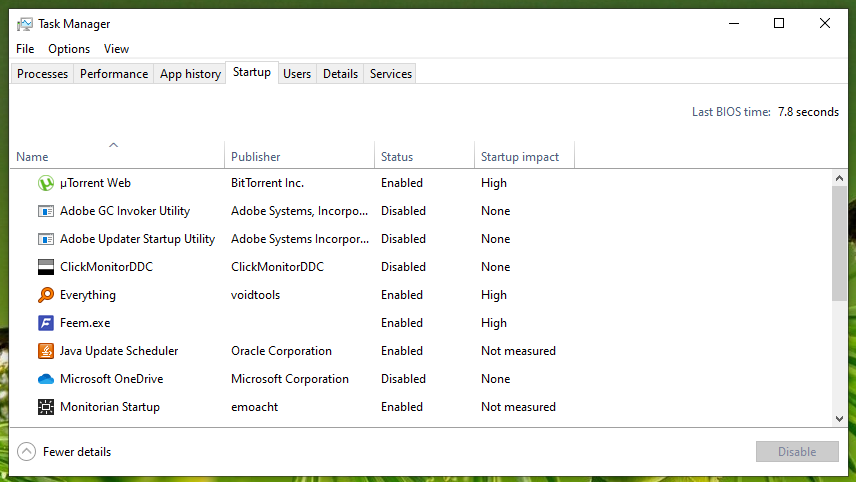
Task: Select Adobe Updater Startup Utility name
Action: click(x=138, y=239)
